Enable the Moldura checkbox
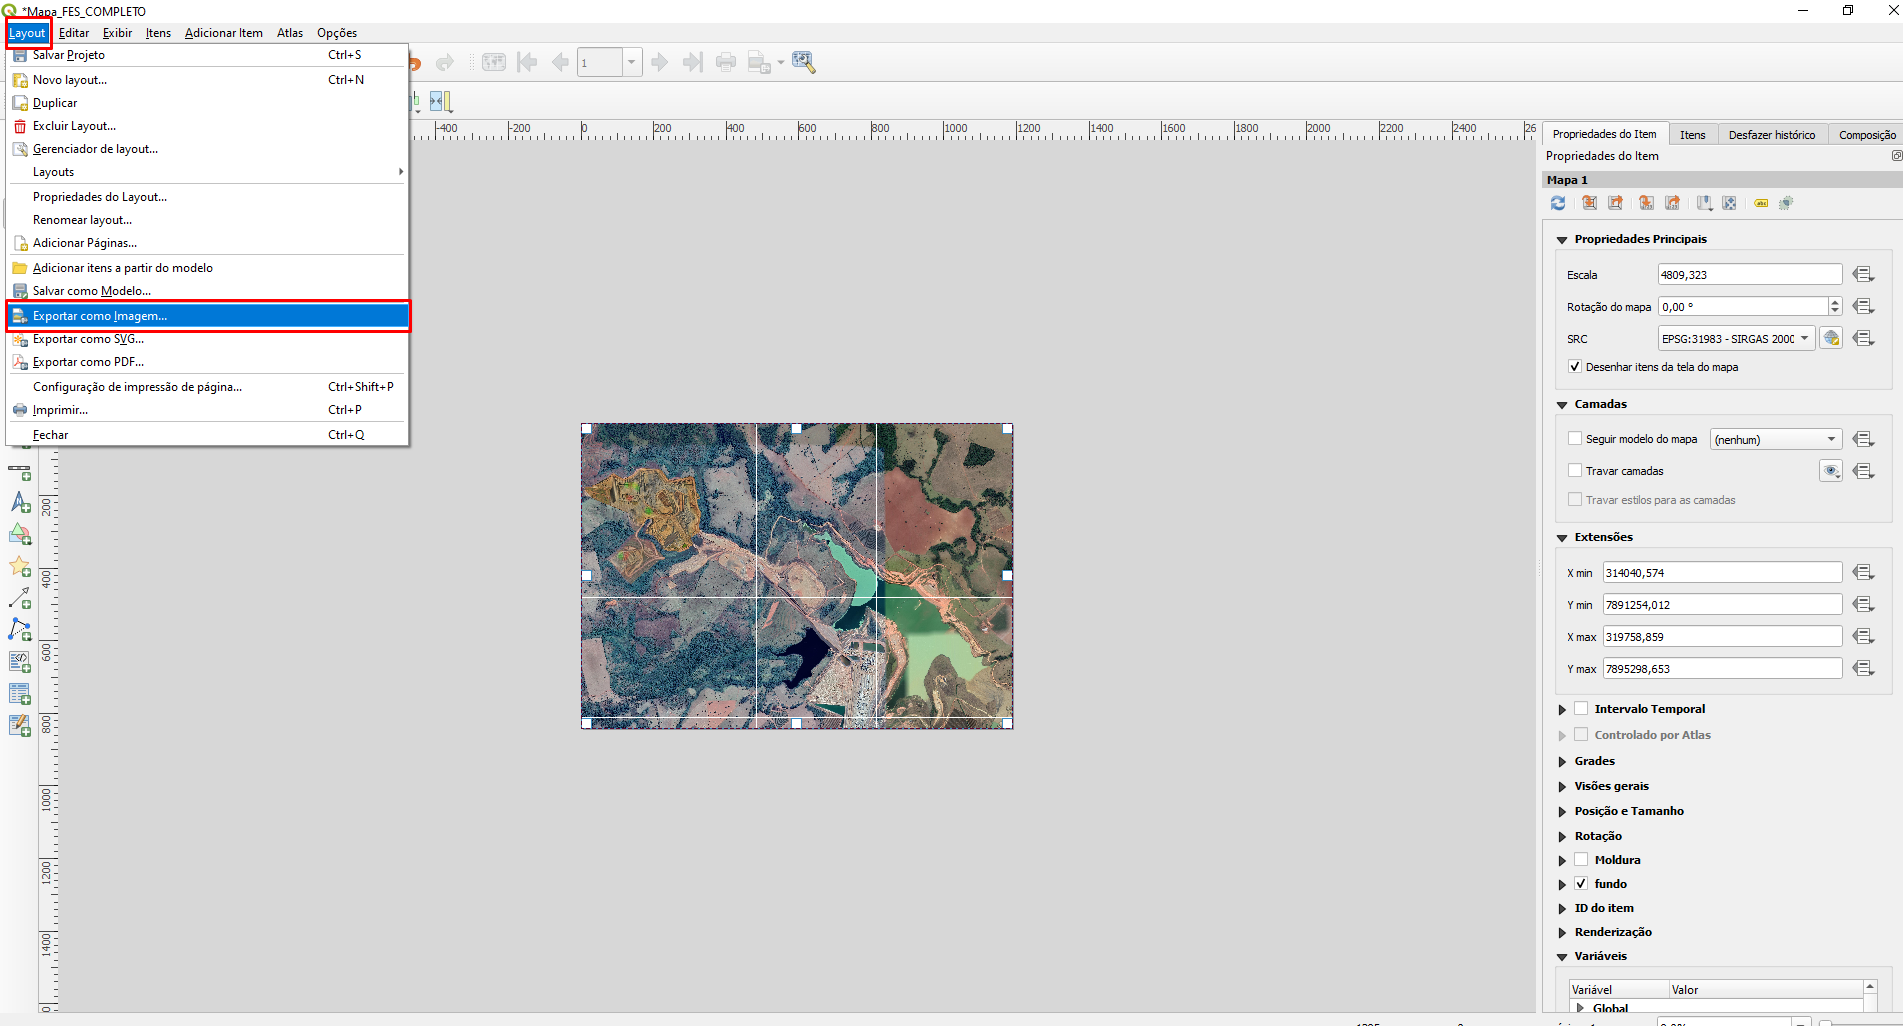The image size is (1903, 1026). [1581, 859]
